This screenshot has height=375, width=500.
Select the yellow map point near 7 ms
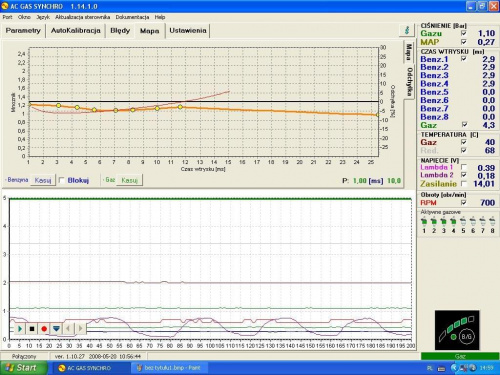(116, 110)
